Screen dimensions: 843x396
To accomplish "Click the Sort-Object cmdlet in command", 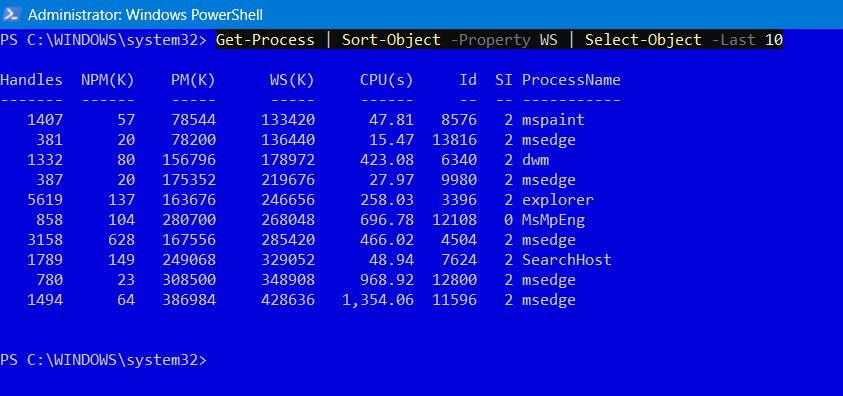I will click(391, 40).
